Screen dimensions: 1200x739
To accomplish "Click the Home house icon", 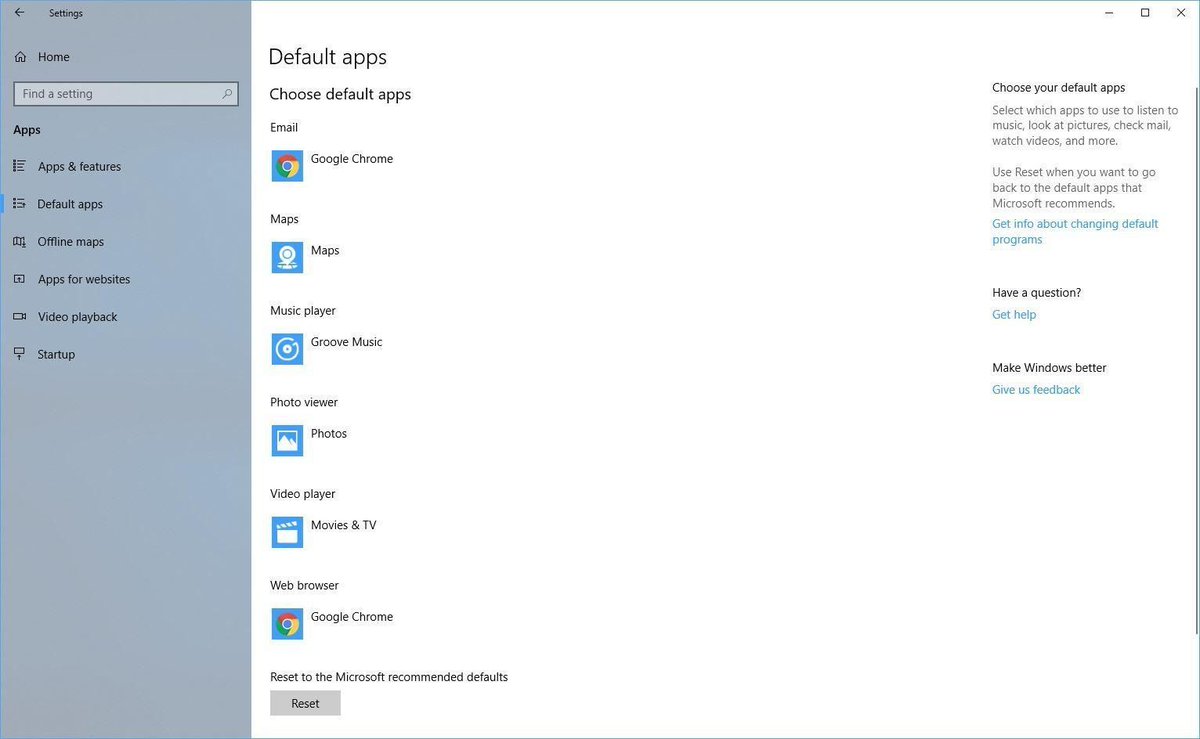I will pyautogui.click(x=20, y=57).
